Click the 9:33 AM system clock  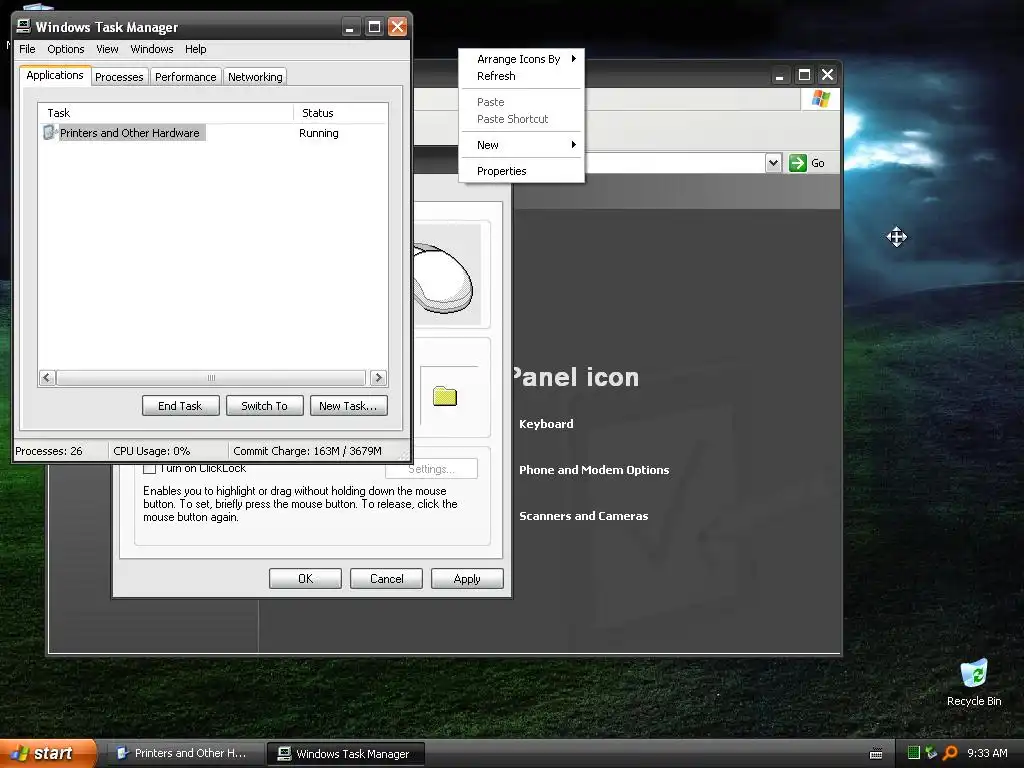click(987, 753)
